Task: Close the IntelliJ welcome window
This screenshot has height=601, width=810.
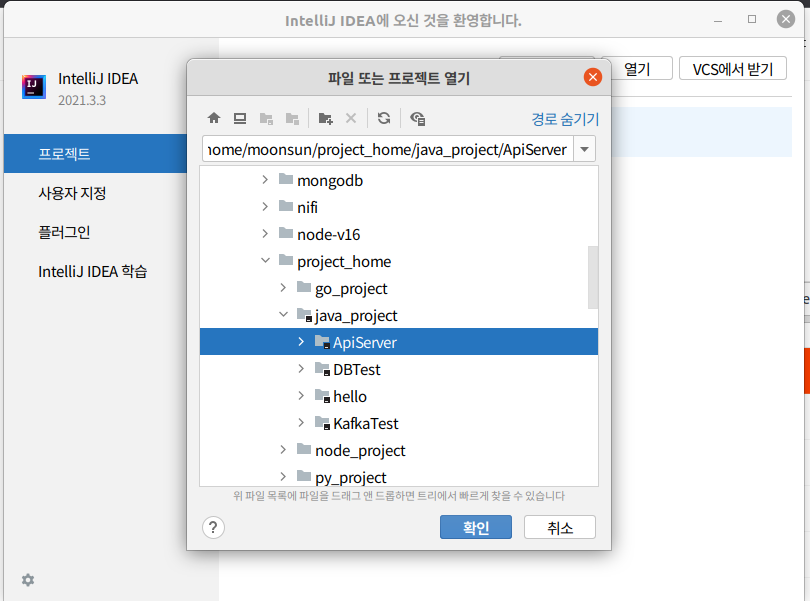Action: [786, 19]
